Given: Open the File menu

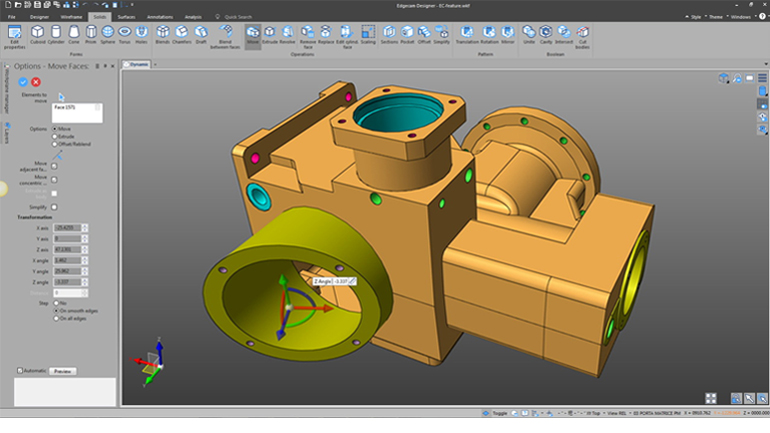Looking at the screenshot, I should 11,17.
